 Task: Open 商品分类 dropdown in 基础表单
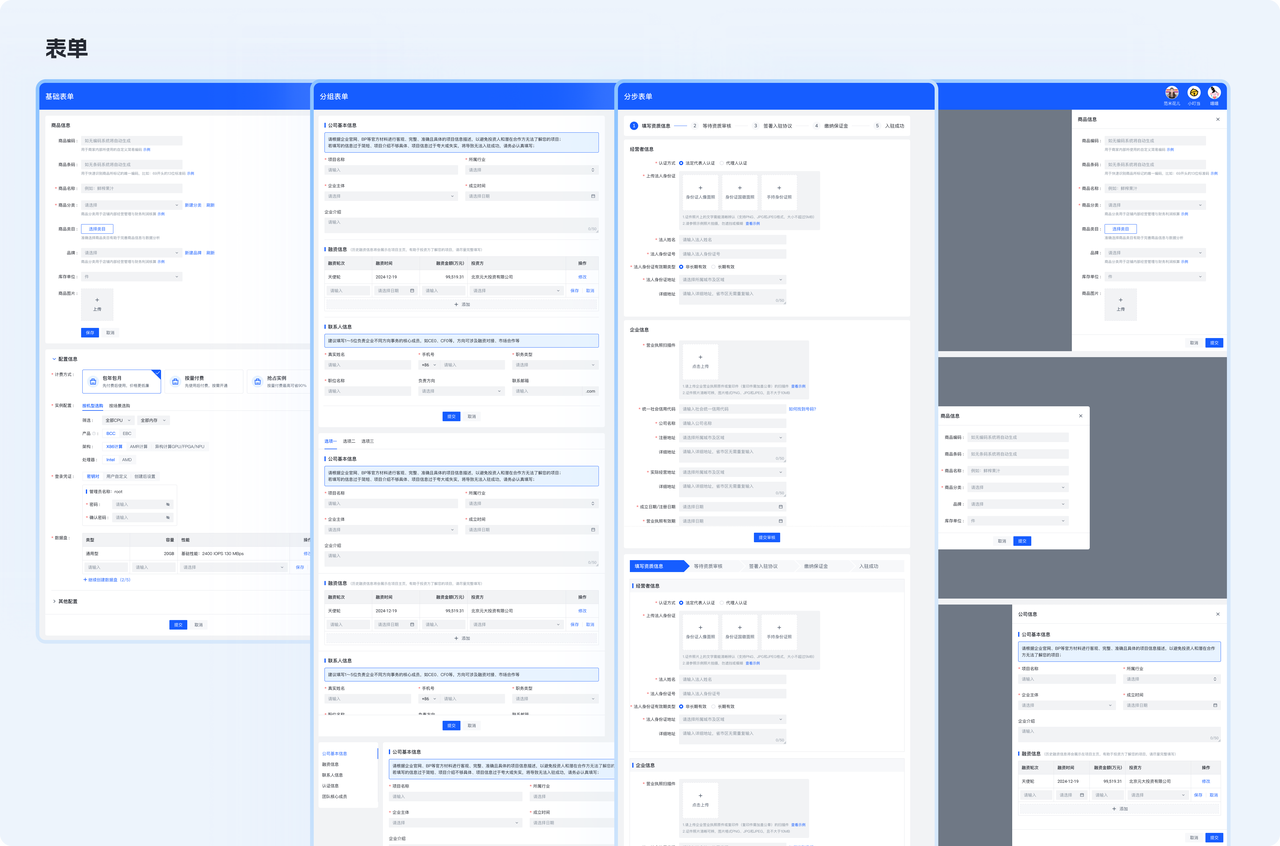pyautogui.click(x=132, y=205)
